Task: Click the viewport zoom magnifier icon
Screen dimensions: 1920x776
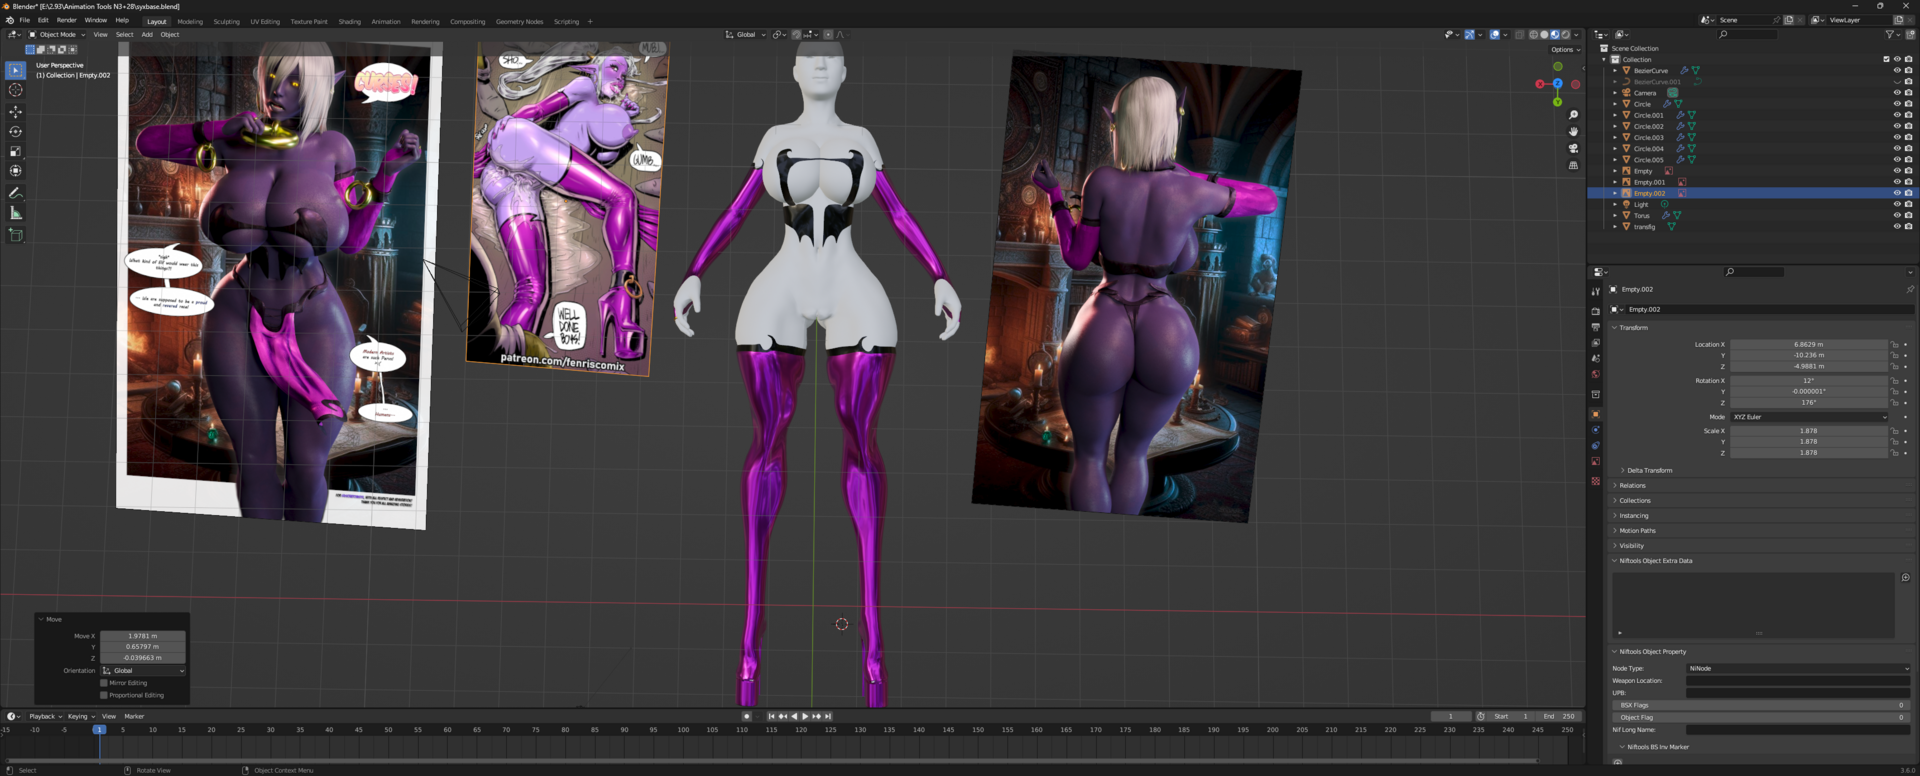Action: (1573, 115)
